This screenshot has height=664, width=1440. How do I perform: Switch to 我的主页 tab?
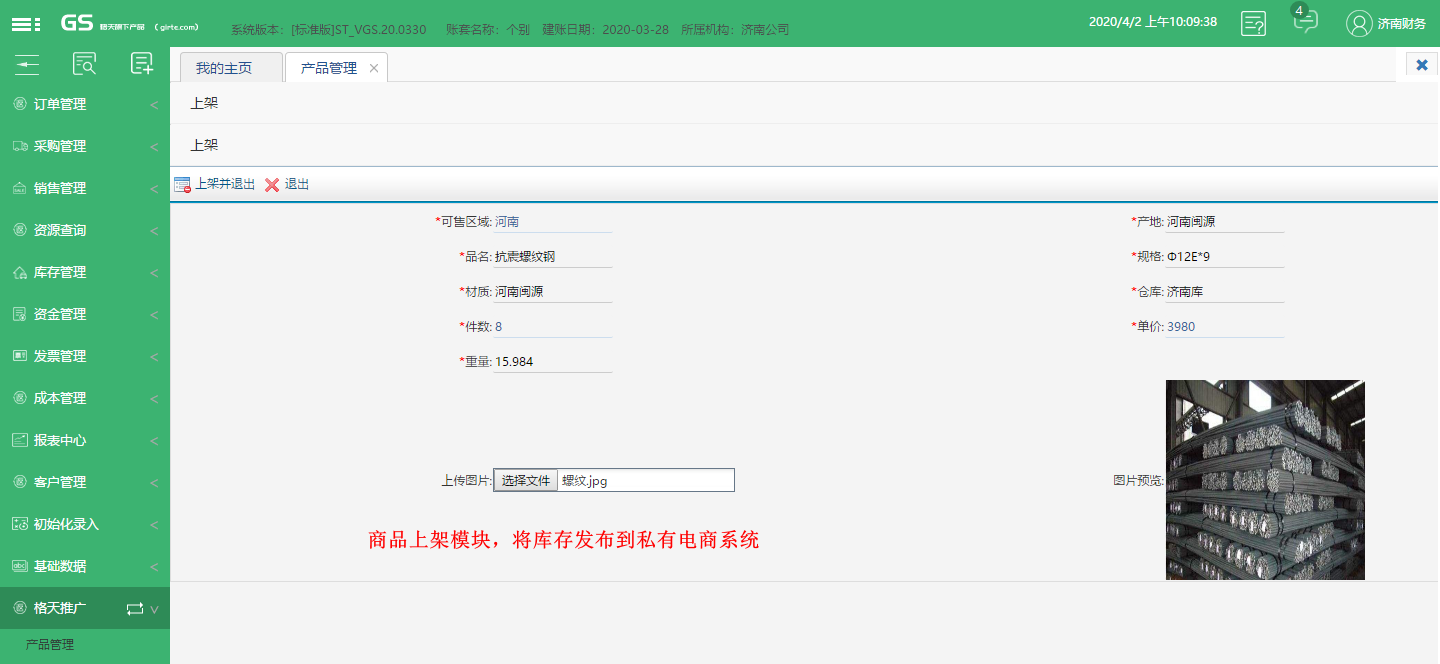231,68
